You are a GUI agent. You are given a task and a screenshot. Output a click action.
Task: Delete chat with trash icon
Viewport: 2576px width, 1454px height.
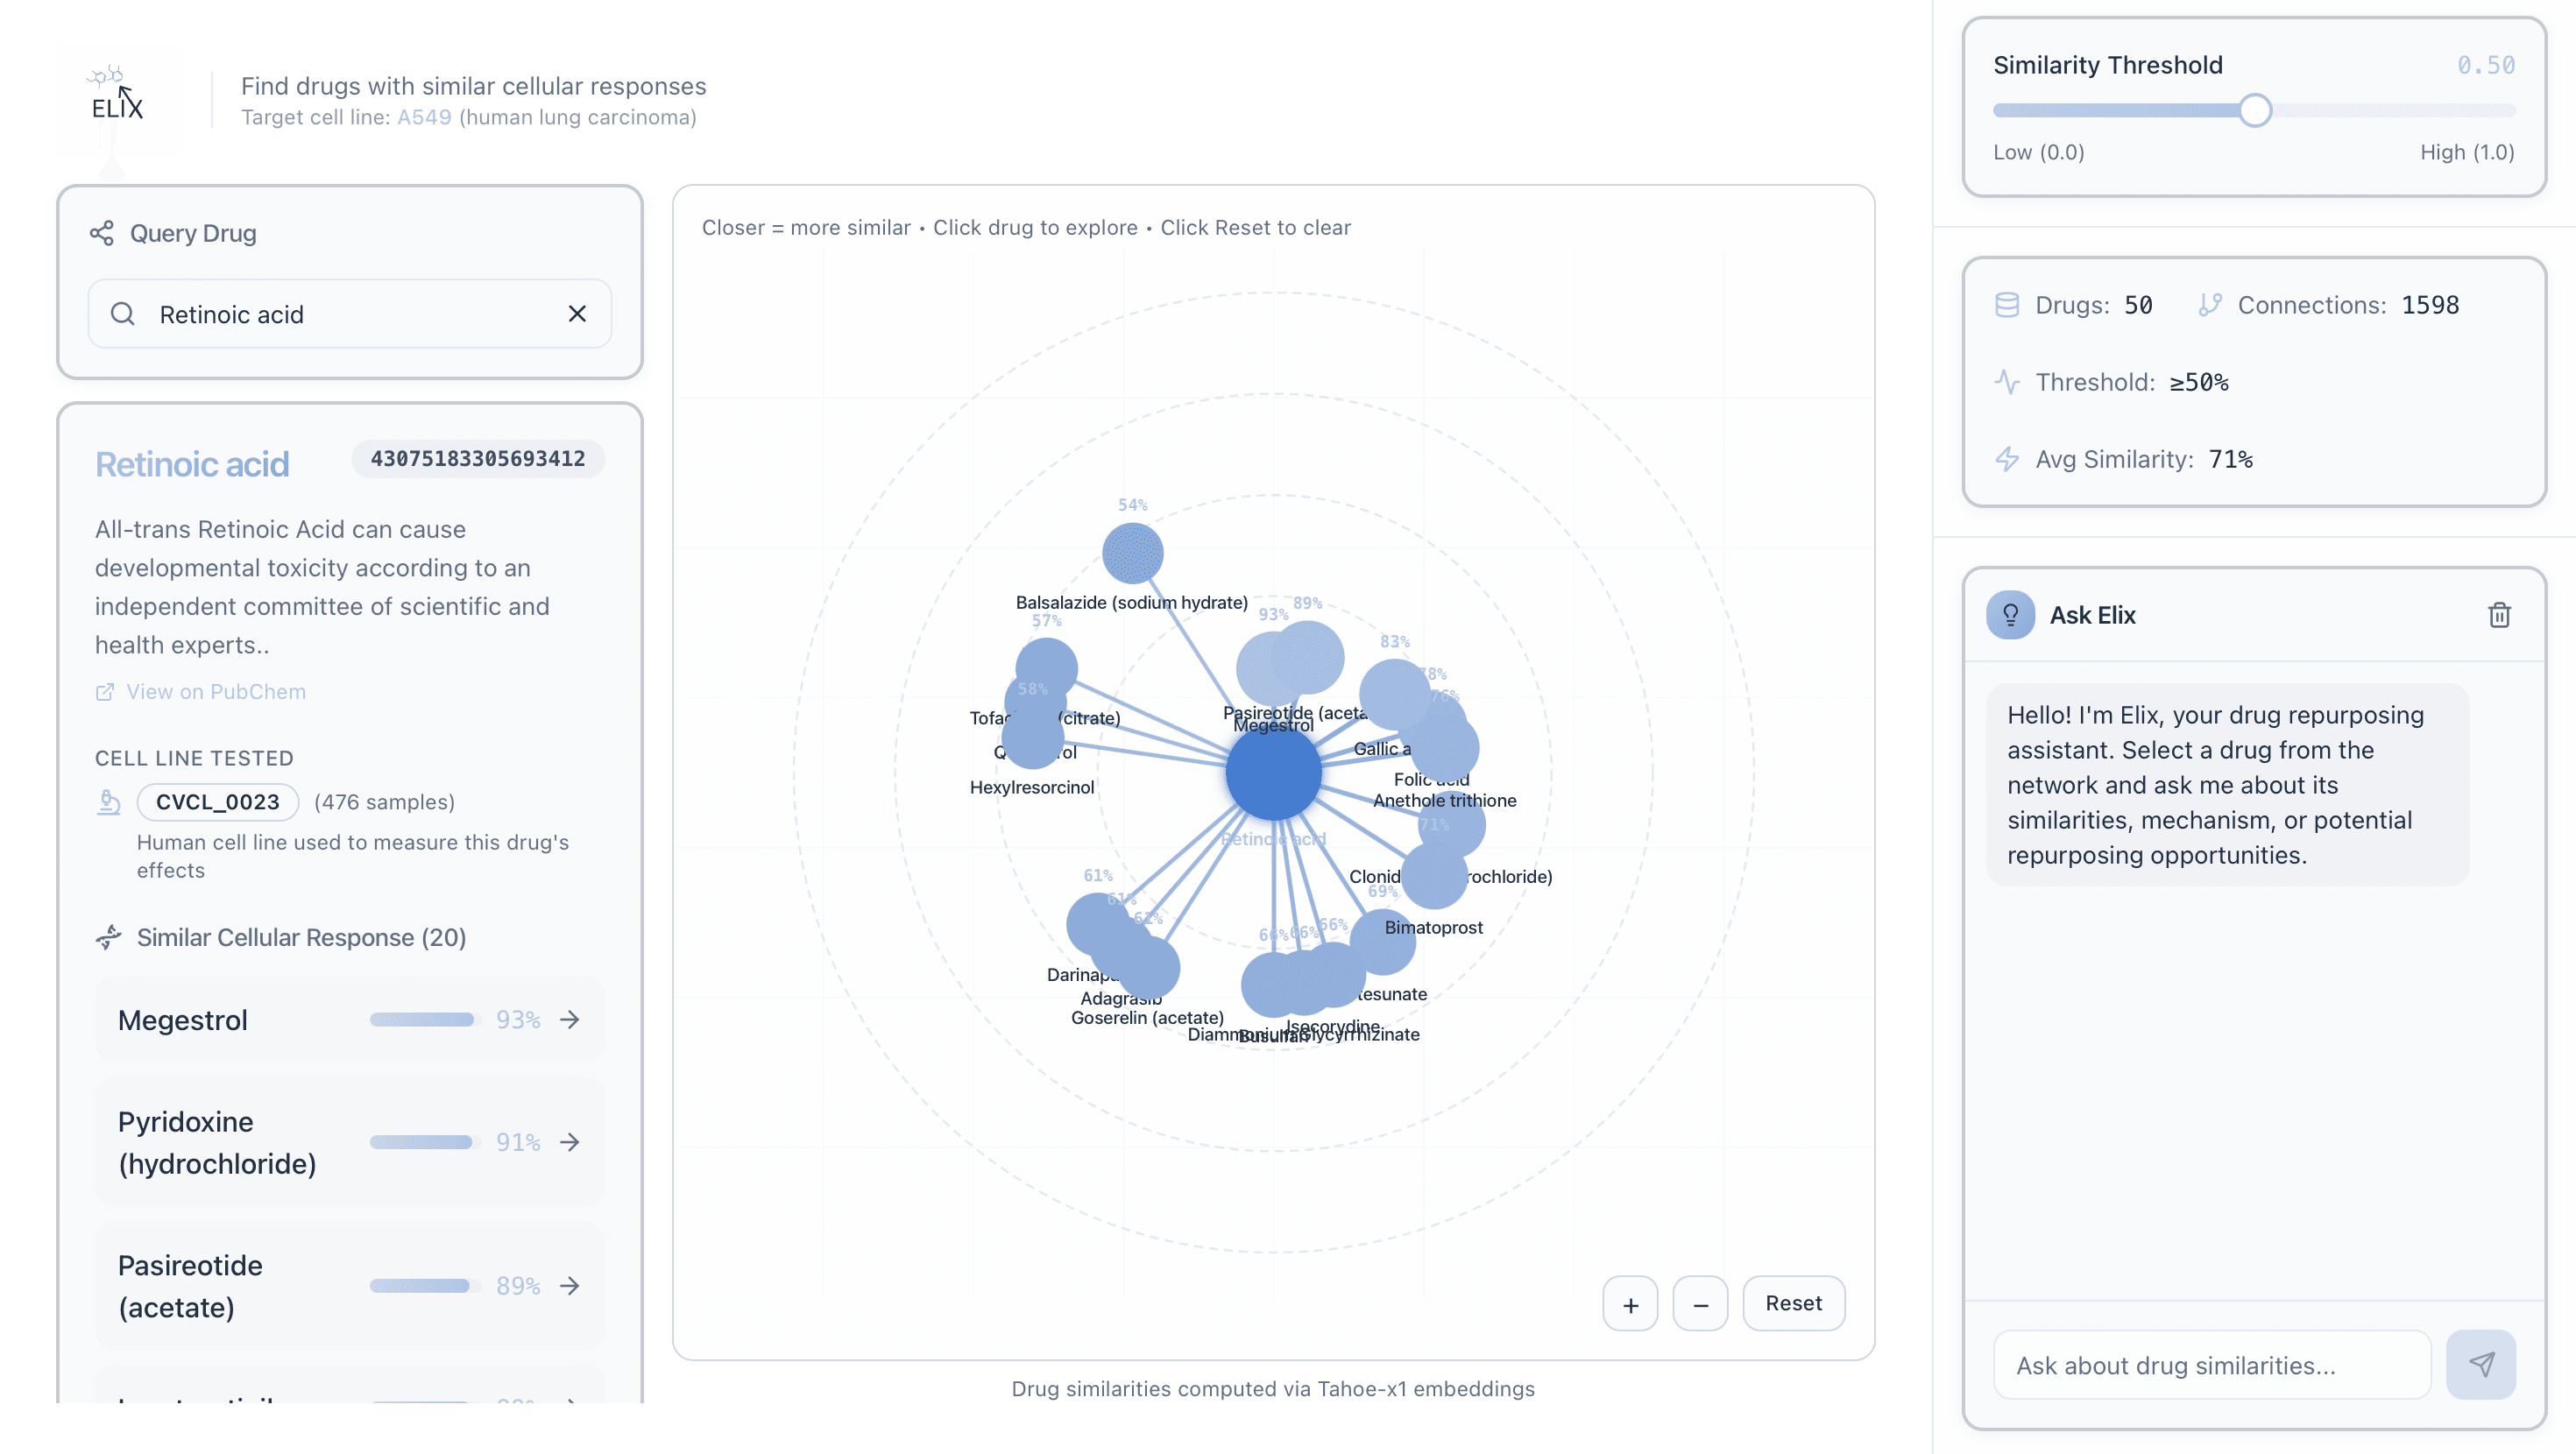tap(2499, 615)
